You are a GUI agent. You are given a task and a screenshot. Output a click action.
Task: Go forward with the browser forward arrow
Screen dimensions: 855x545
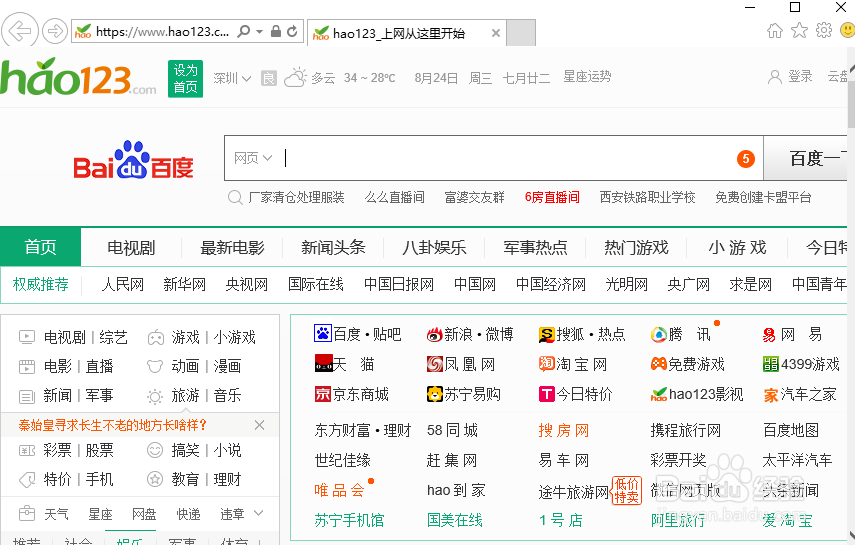tap(55, 31)
